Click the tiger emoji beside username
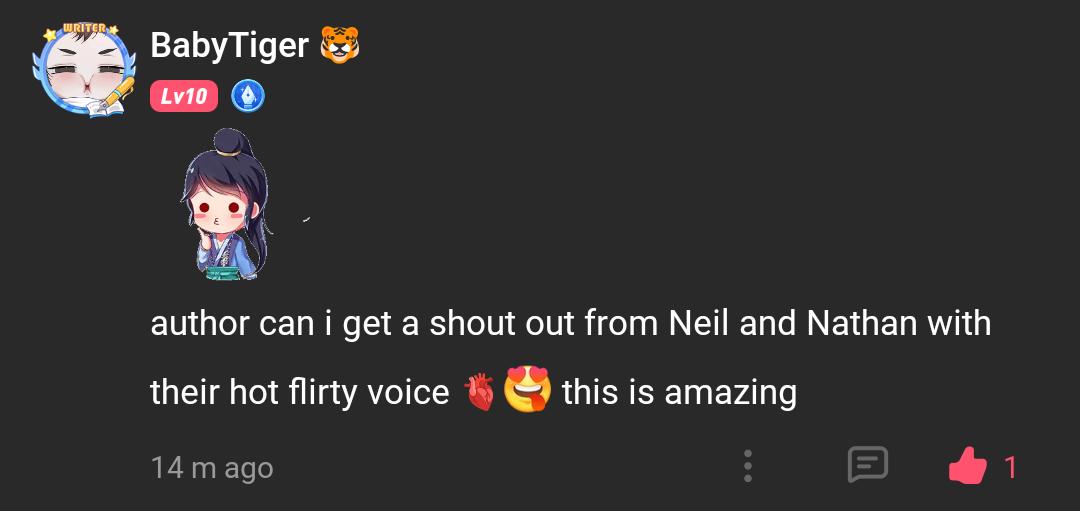Viewport: 1080px width, 511px height. pos(339,44)
